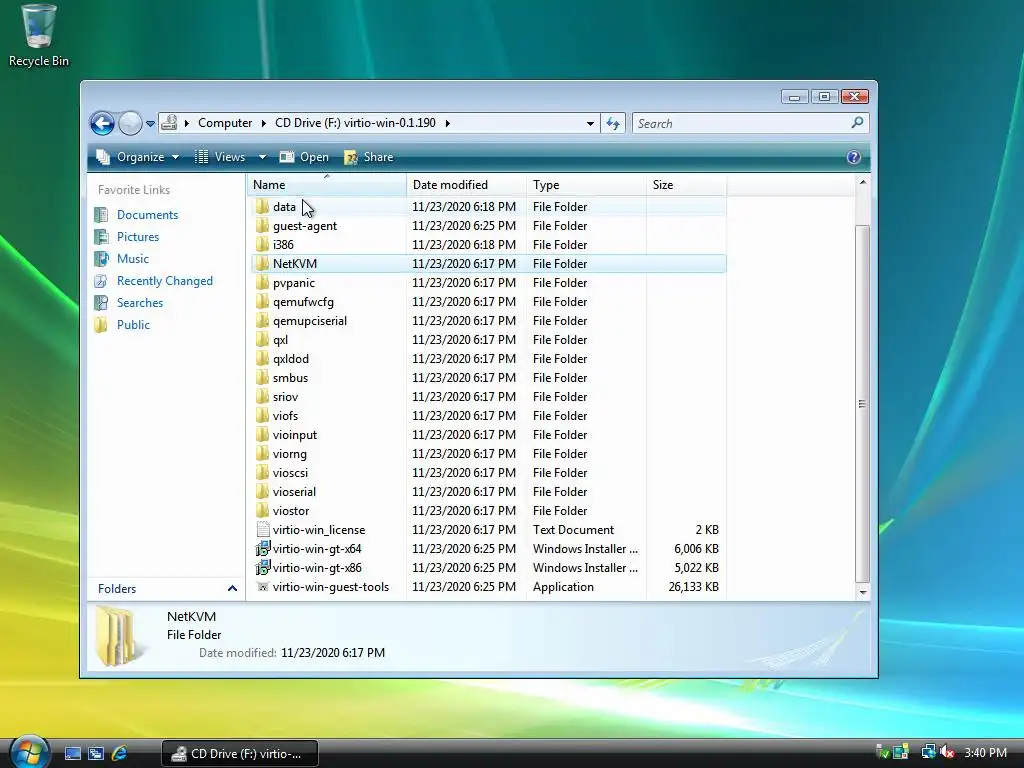The width and height of the screenshot is (1024, 768).
Task: Open Public favorite link
Action: pyautogui.click(x=133, y=325)
